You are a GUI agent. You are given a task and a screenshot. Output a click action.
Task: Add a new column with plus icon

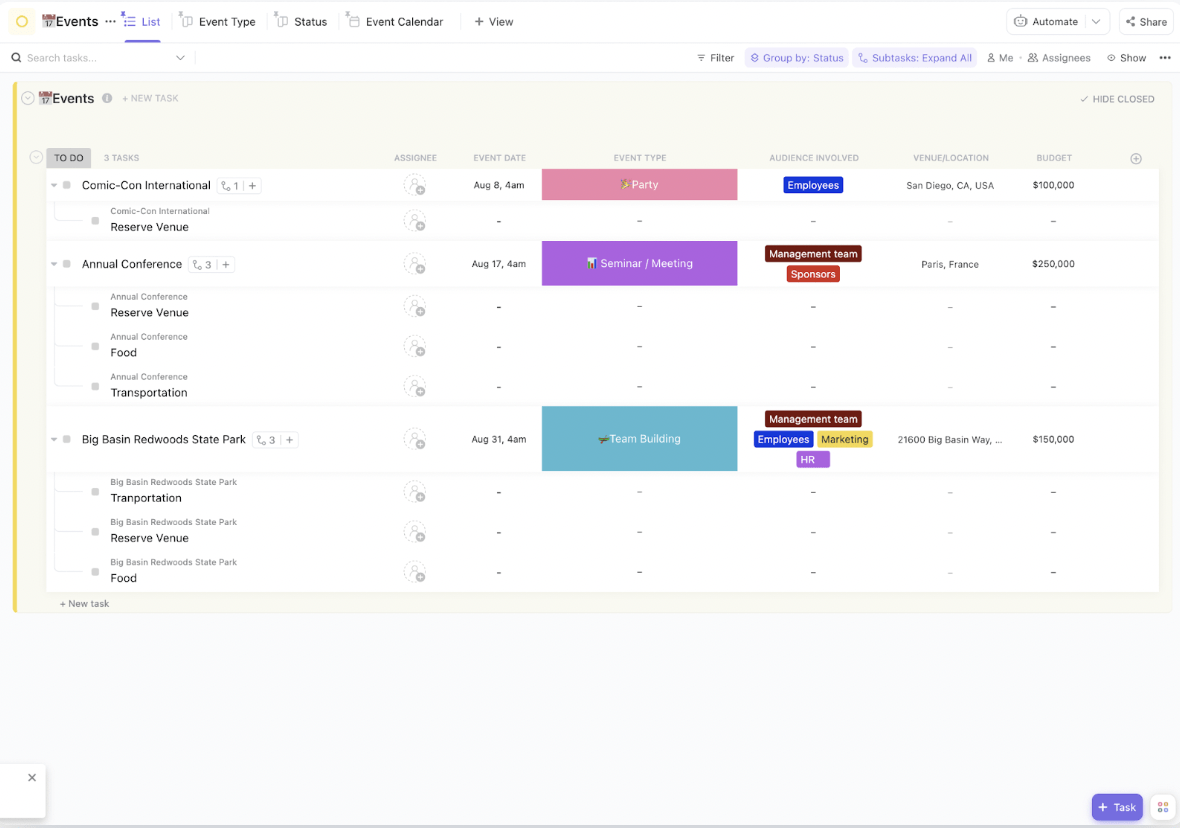pos(1136,158)
